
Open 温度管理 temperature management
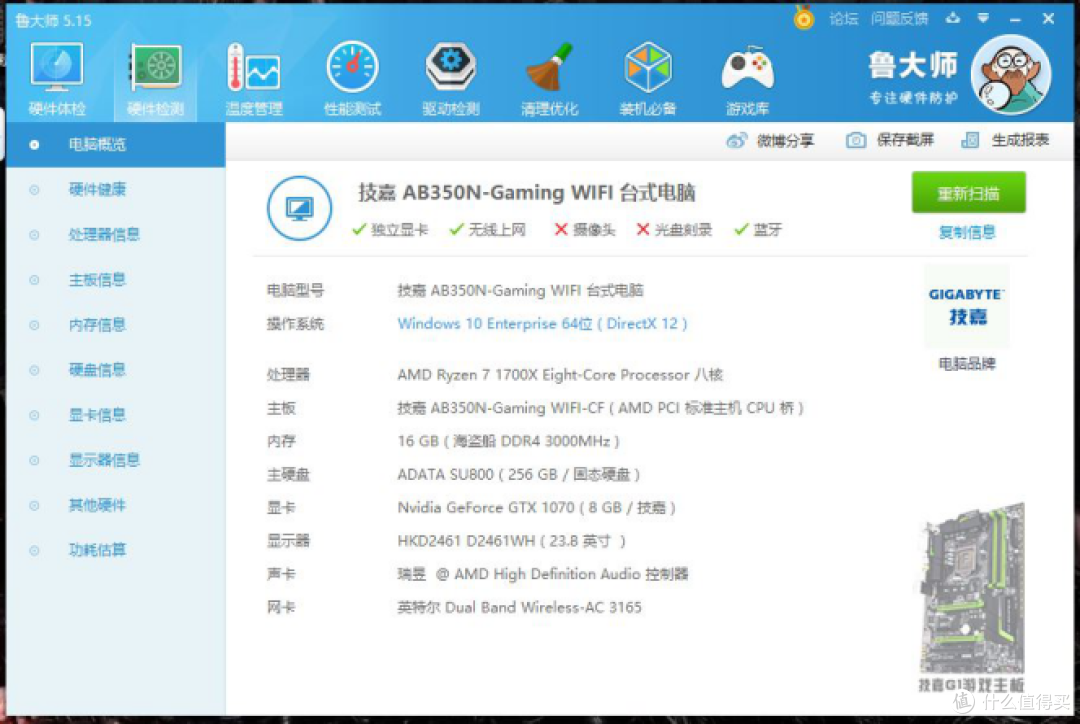pyautogui.click(x=254, y=78)
